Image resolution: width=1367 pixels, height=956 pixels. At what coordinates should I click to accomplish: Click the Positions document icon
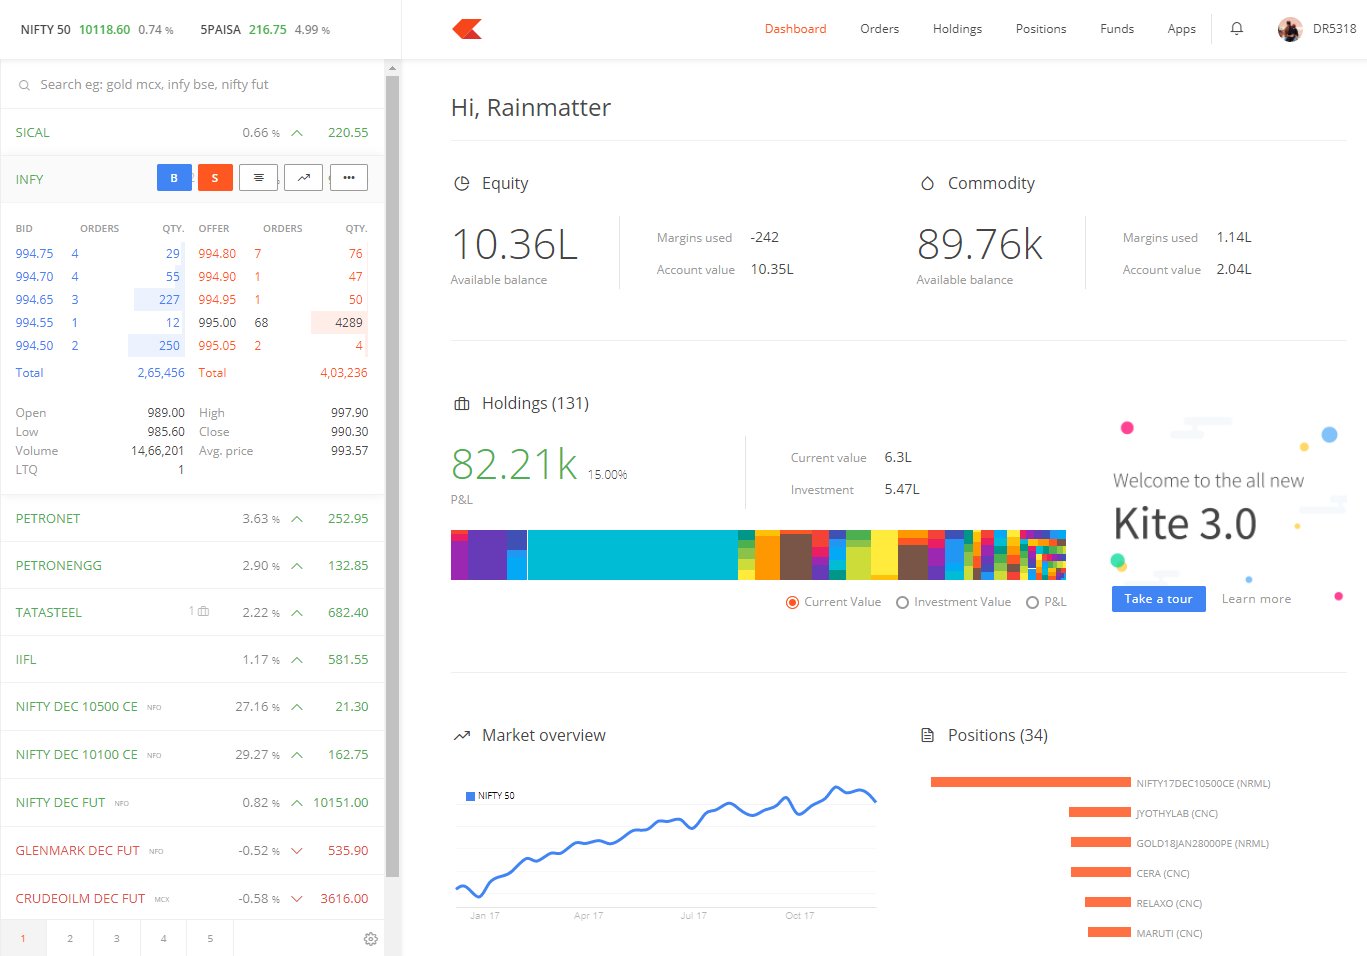click(x=927, y=735)
